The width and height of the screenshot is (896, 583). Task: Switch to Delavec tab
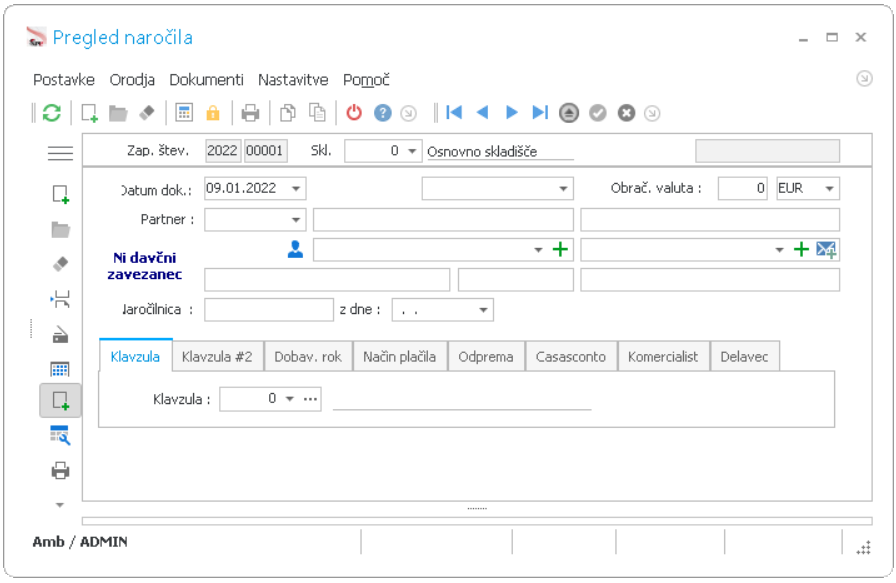tap(744, 357)
